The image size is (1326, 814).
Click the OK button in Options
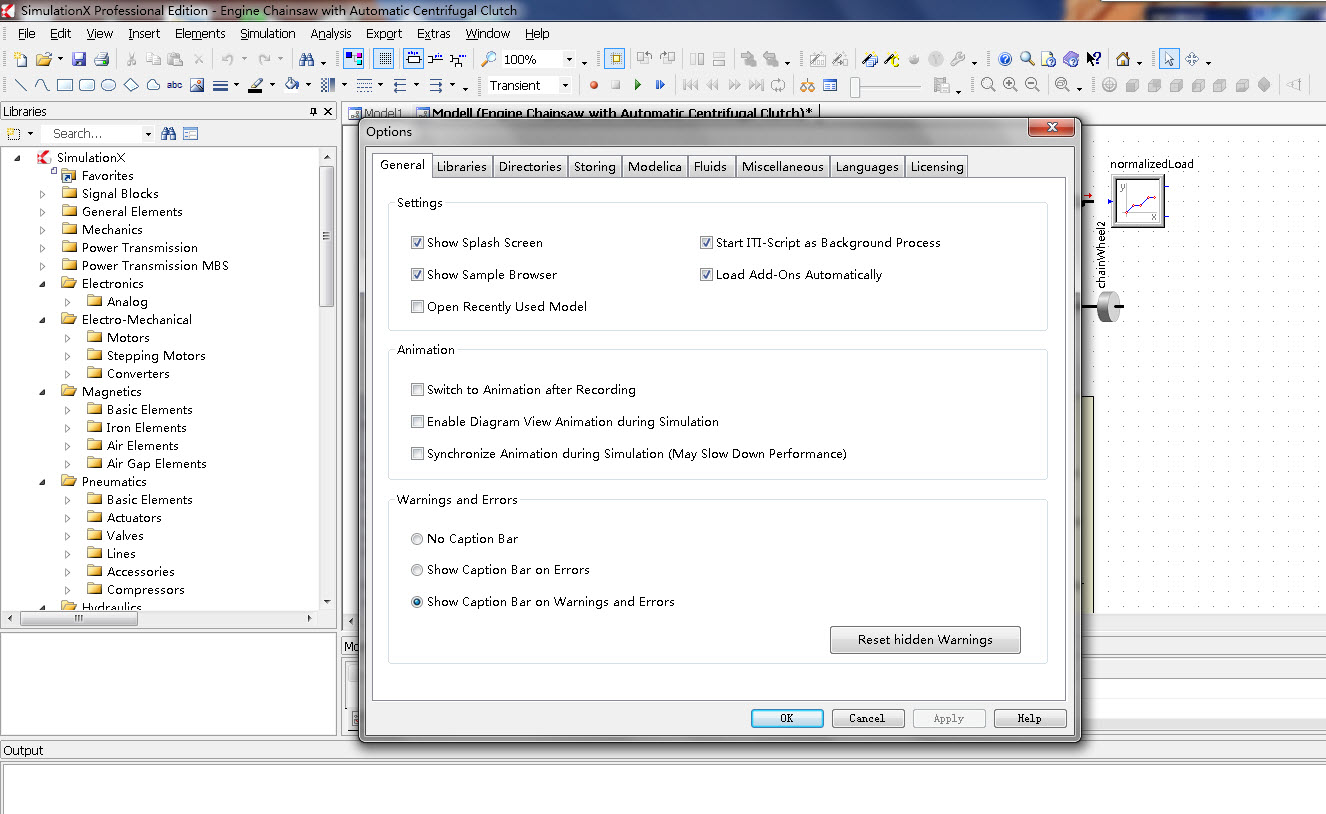tap(787, 718)
